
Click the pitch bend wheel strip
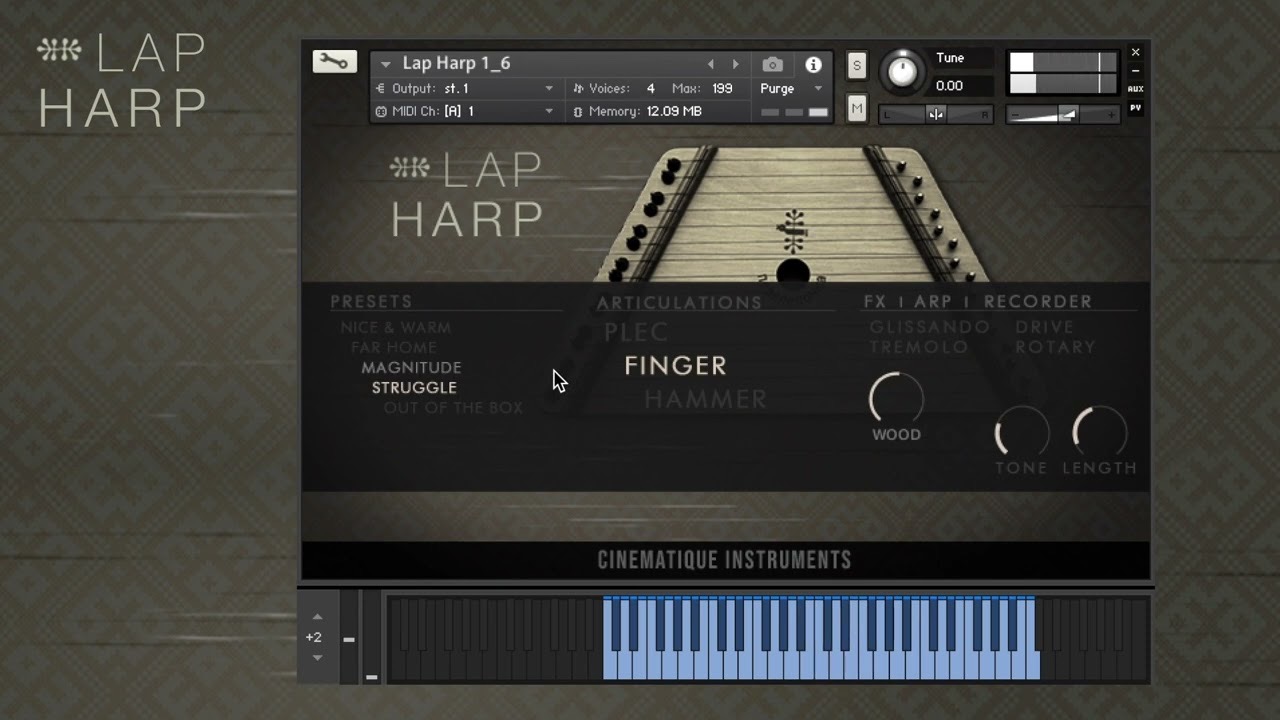[349, 637]
